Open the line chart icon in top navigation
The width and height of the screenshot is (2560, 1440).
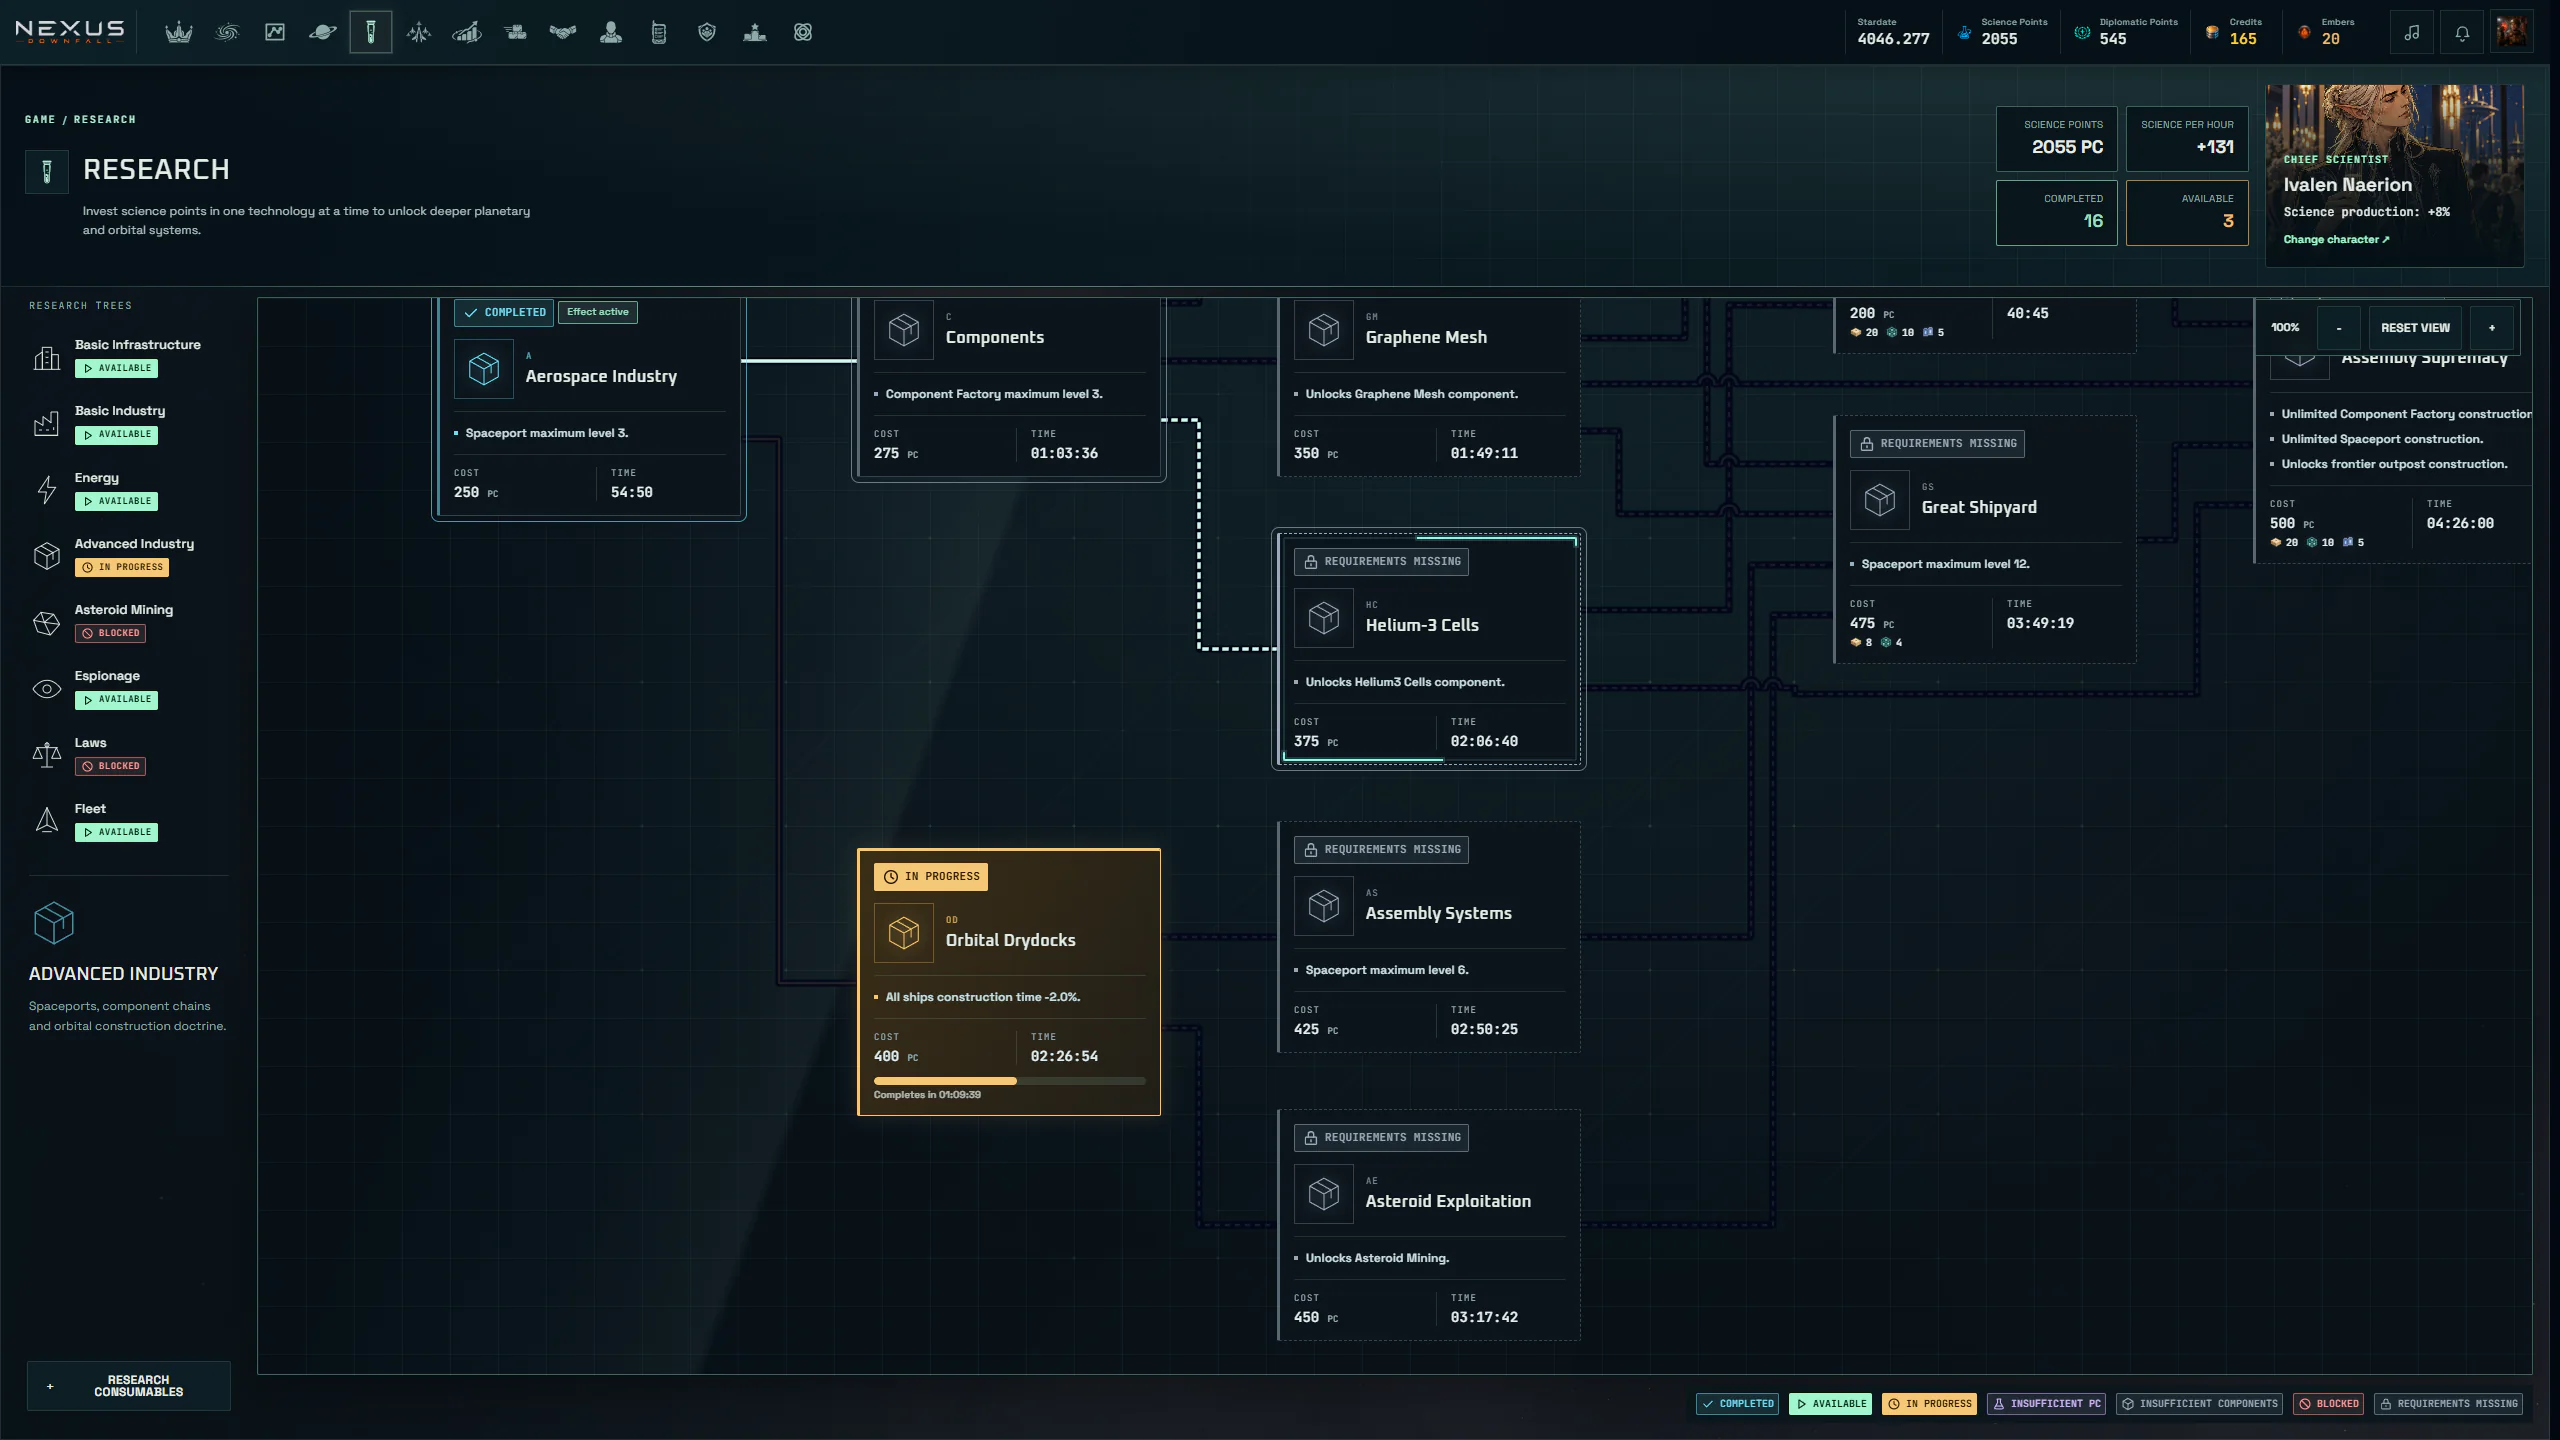275,33
